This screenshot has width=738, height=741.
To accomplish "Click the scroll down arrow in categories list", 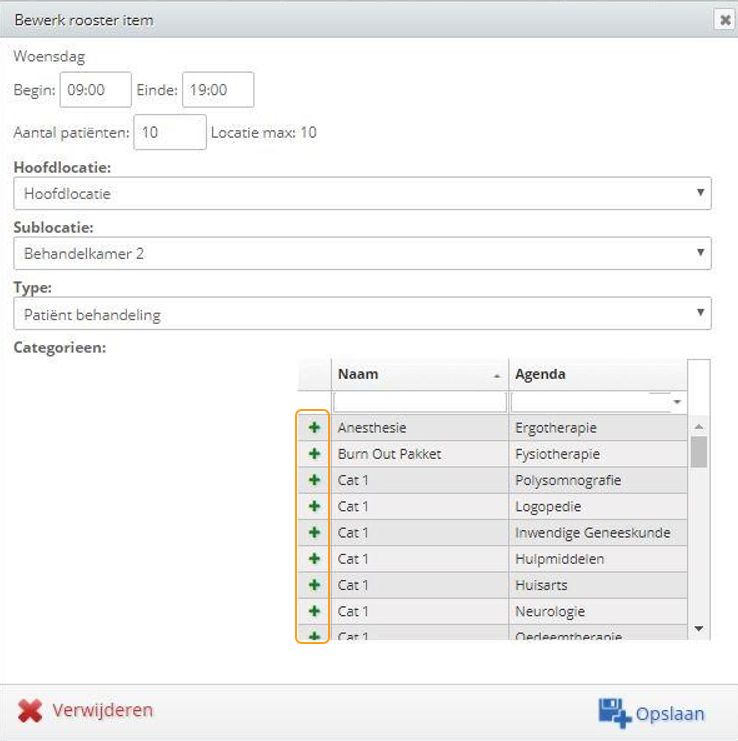I will (x=699, y=629).
